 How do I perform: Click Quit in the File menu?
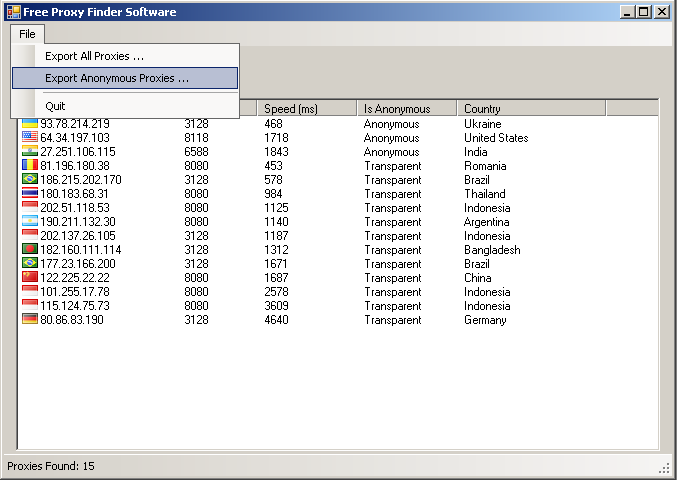55,106
